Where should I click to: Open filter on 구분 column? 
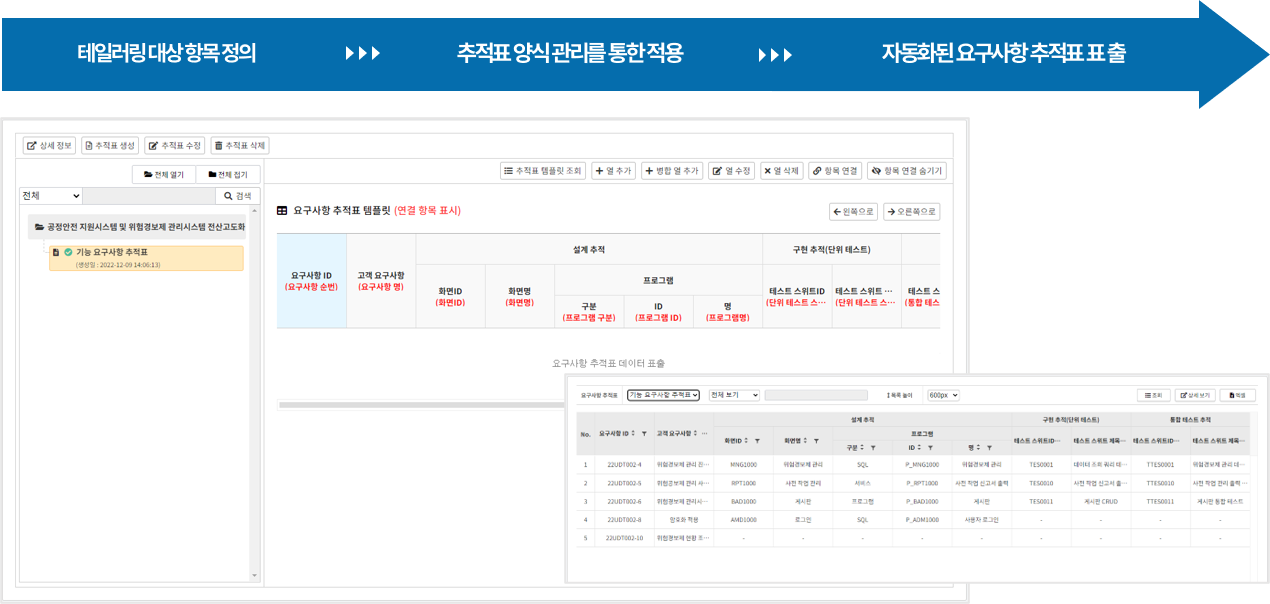tap(873, 448)
